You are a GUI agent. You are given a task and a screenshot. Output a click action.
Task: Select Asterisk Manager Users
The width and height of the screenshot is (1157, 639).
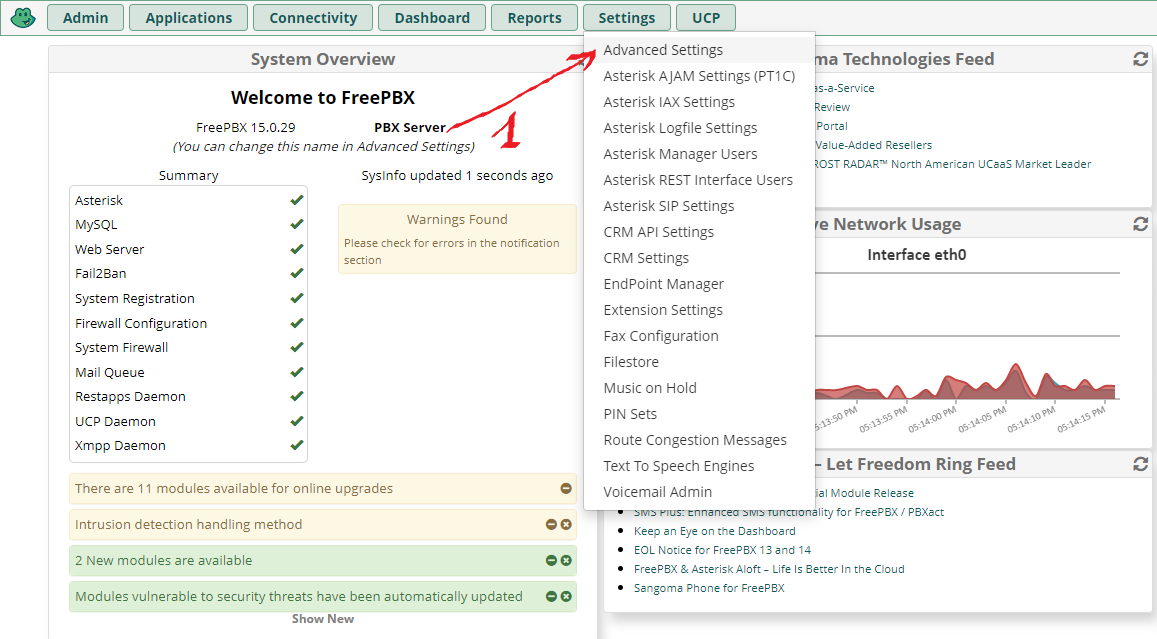(x=699, y=154)
